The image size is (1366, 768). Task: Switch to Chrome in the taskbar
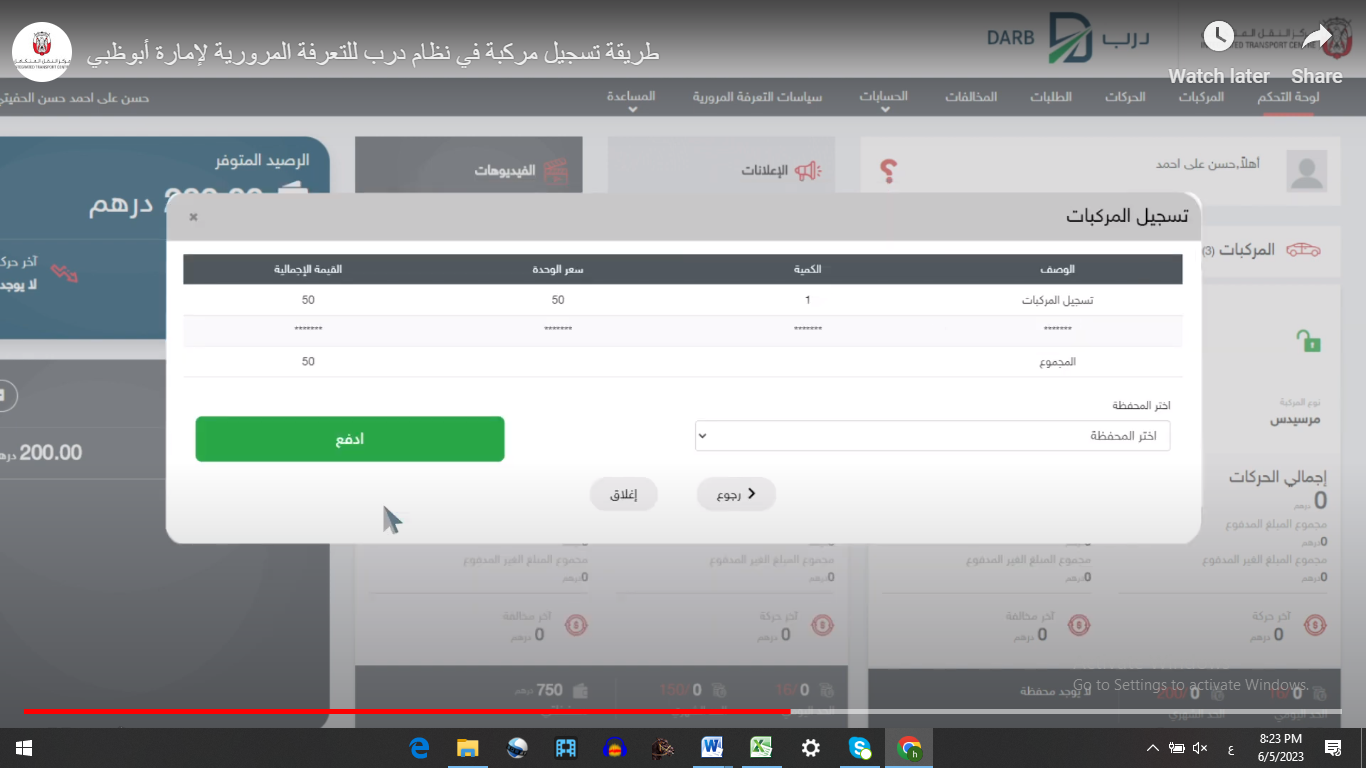(909, 748)
